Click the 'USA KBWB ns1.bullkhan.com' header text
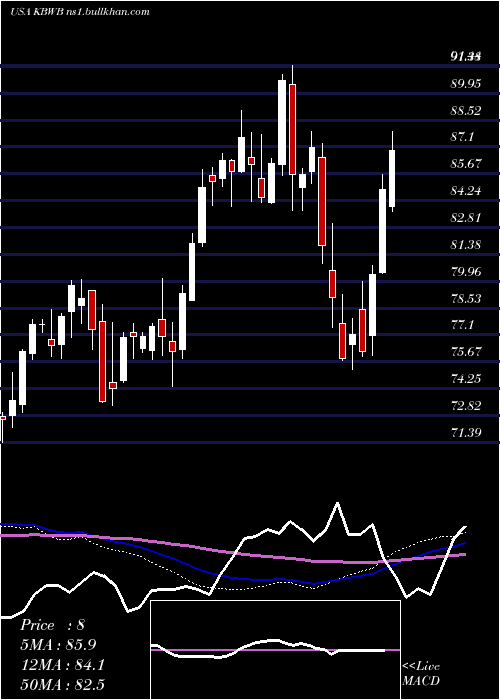 point(80,12)
